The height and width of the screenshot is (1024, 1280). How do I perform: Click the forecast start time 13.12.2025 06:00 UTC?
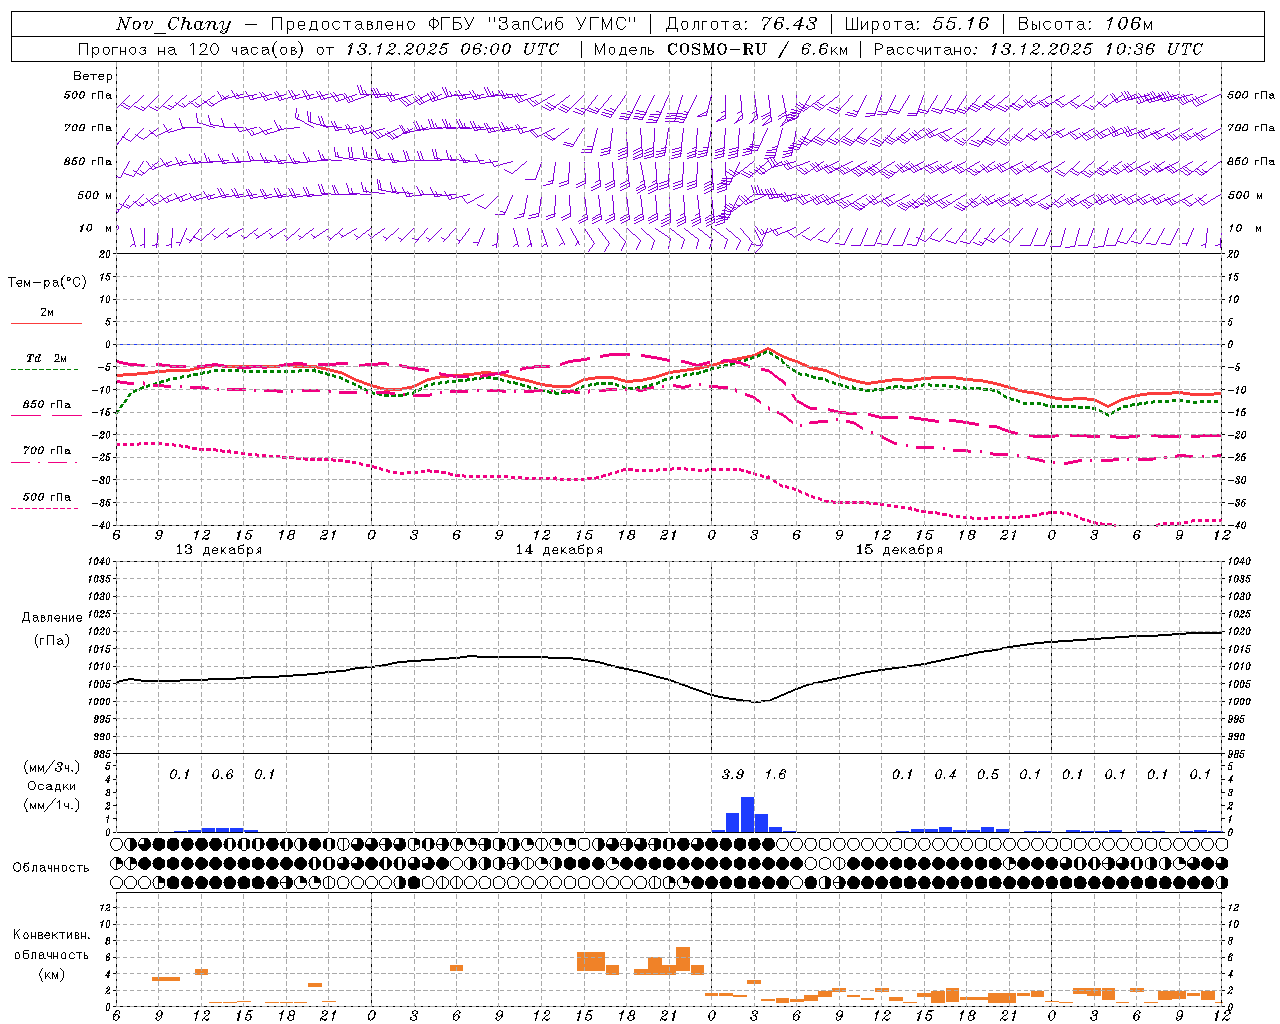(452, 49)
